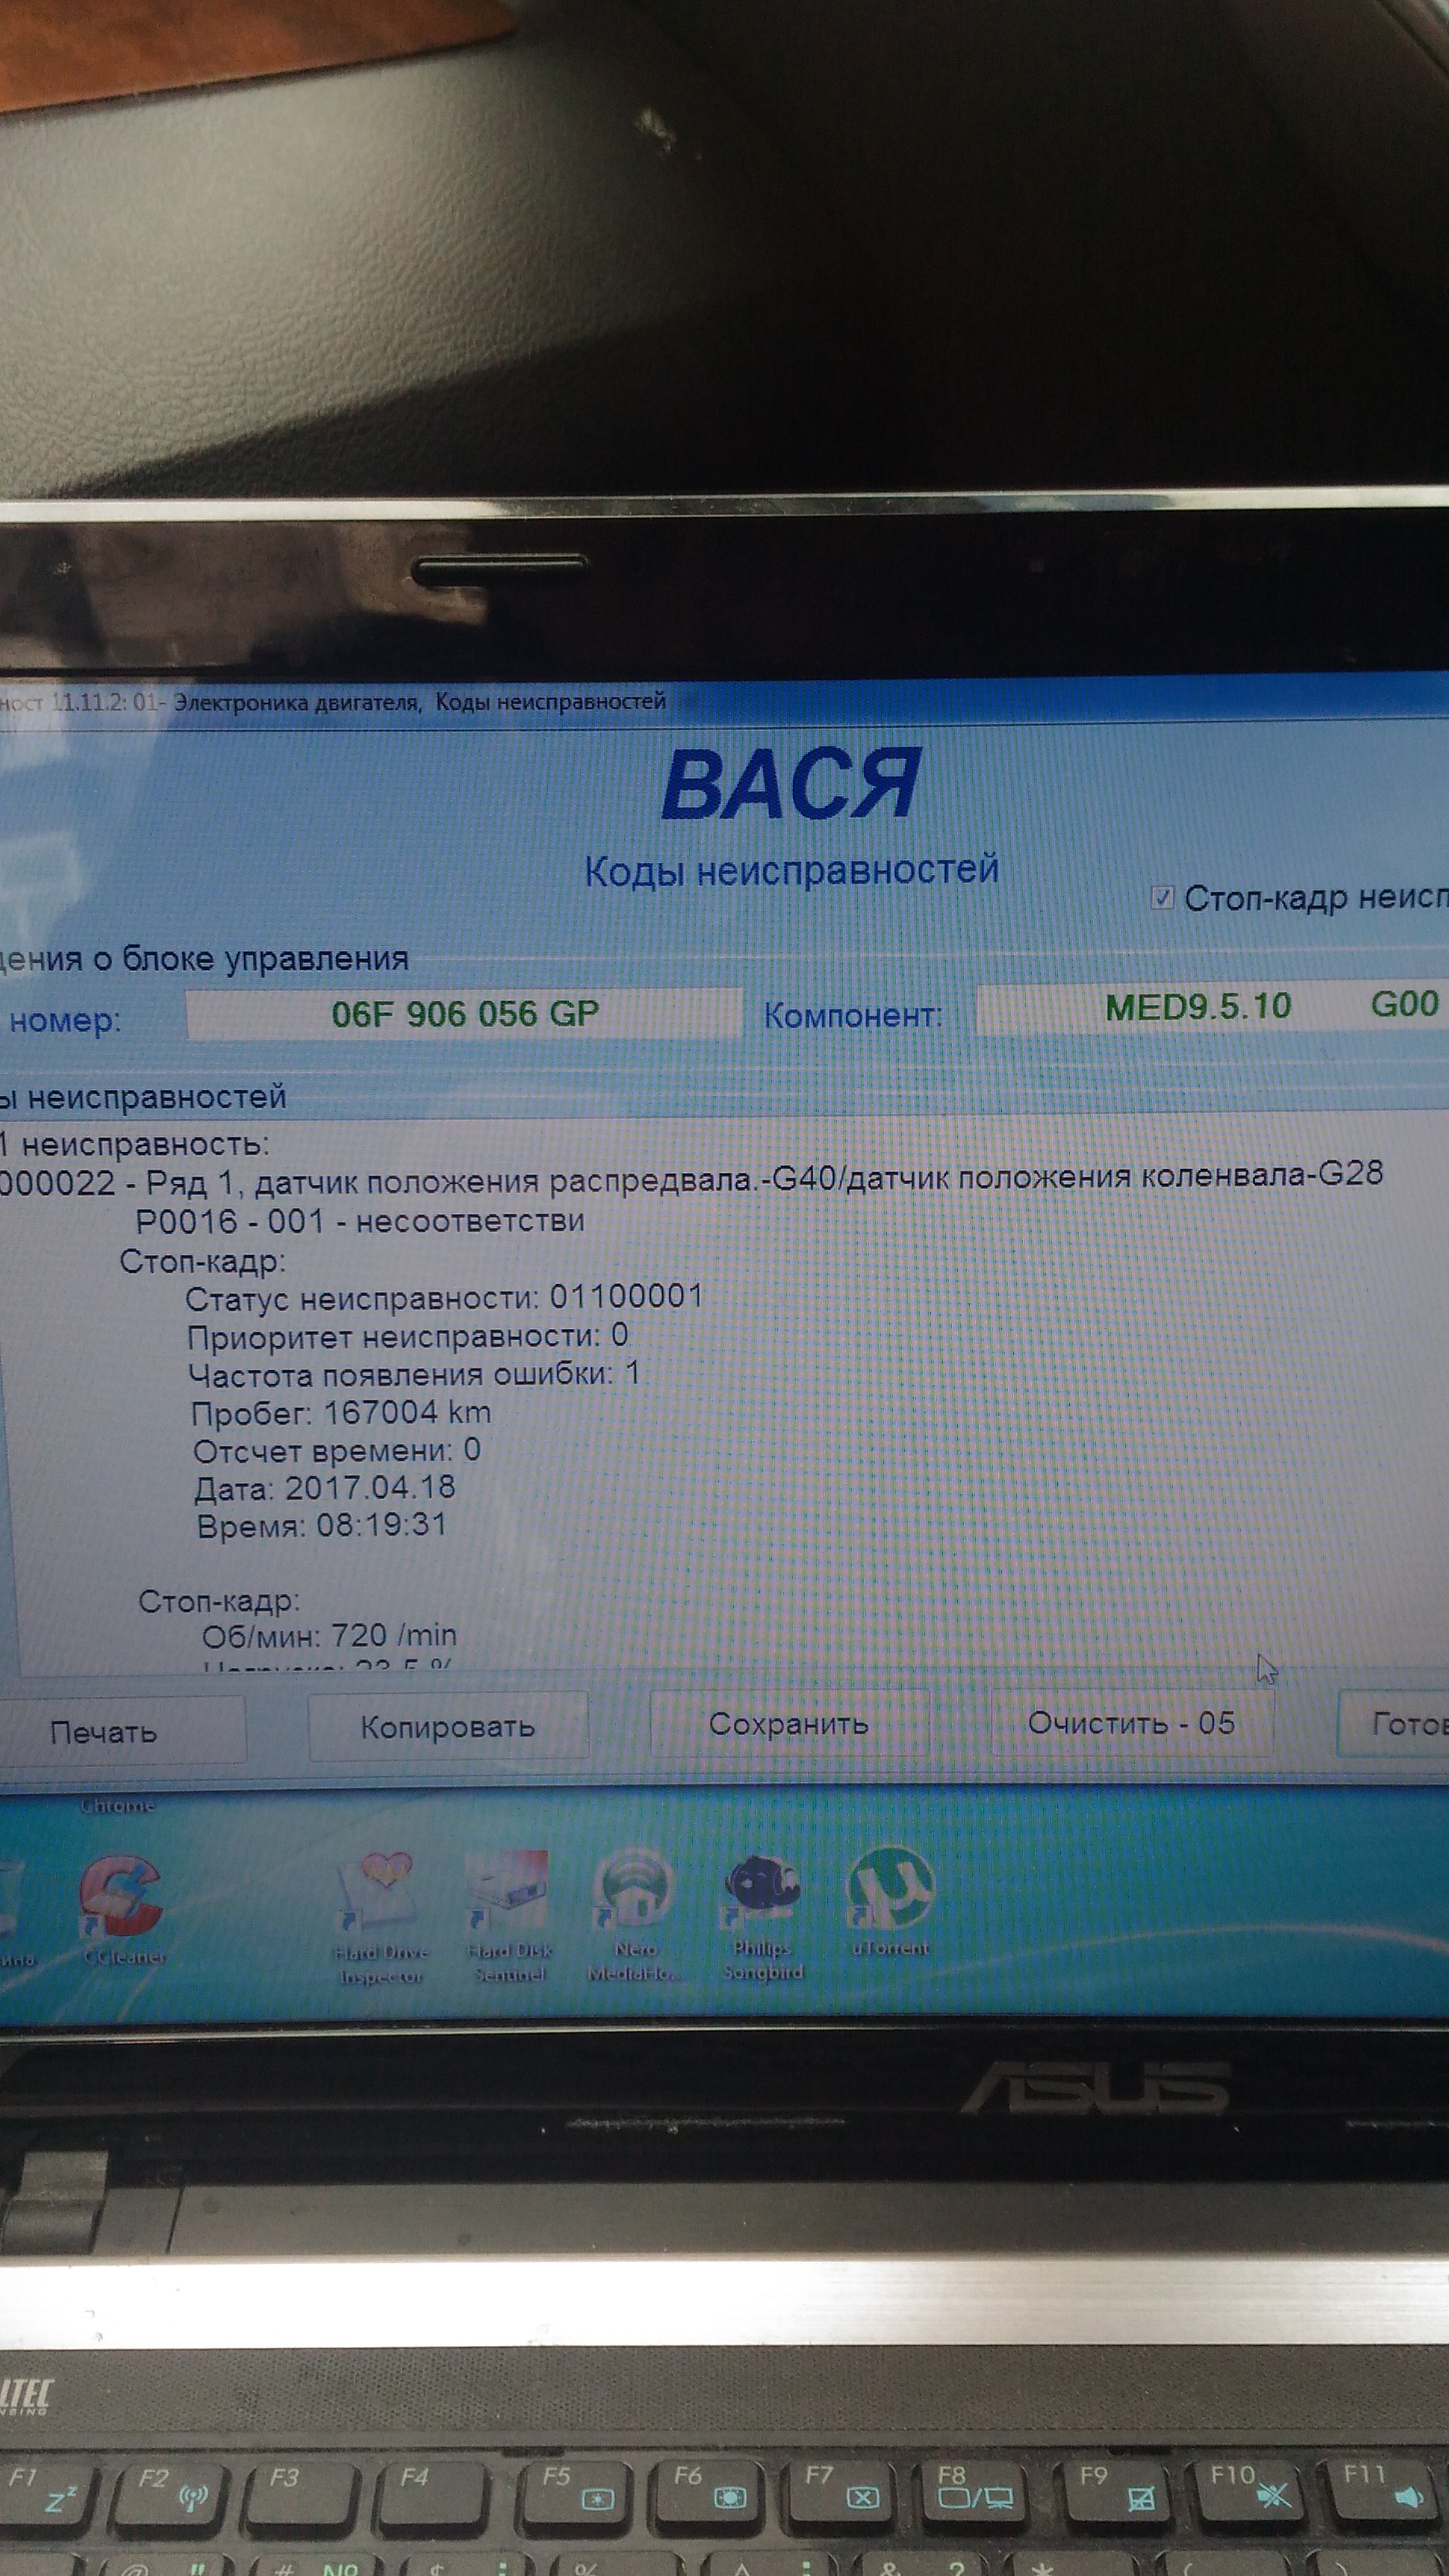1449x2576 pixels.
Task: Click the part number field 06F 906 056 GP
Action: 465,1014
